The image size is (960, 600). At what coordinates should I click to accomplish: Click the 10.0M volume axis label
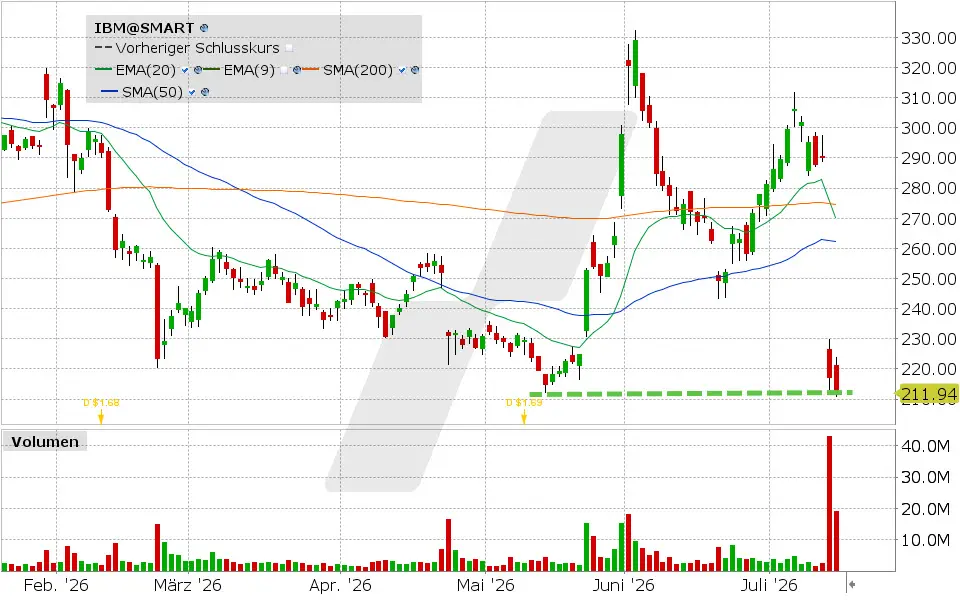pyautogui.click(x=925, y=540)
